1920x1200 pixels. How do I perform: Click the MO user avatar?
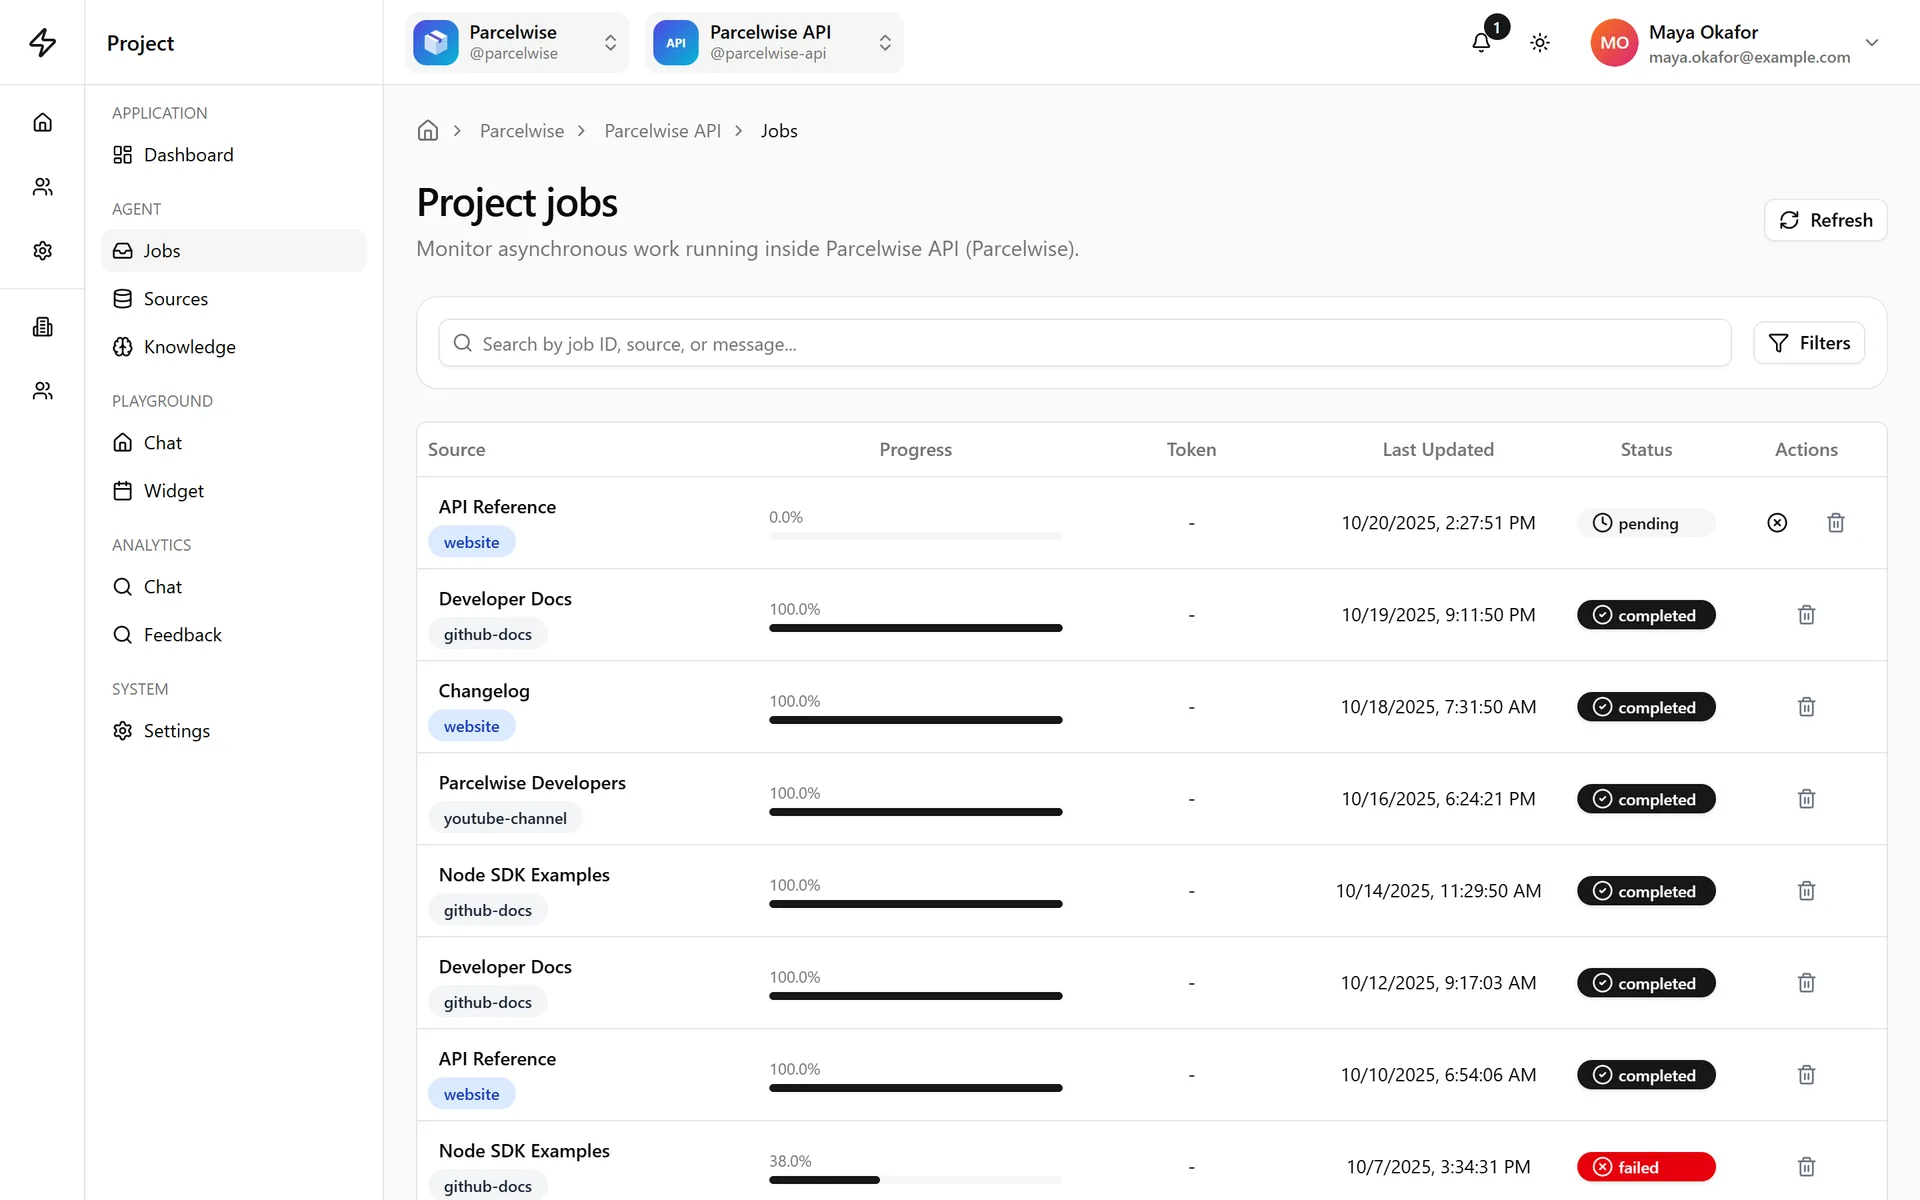(x=1614, y=42)
